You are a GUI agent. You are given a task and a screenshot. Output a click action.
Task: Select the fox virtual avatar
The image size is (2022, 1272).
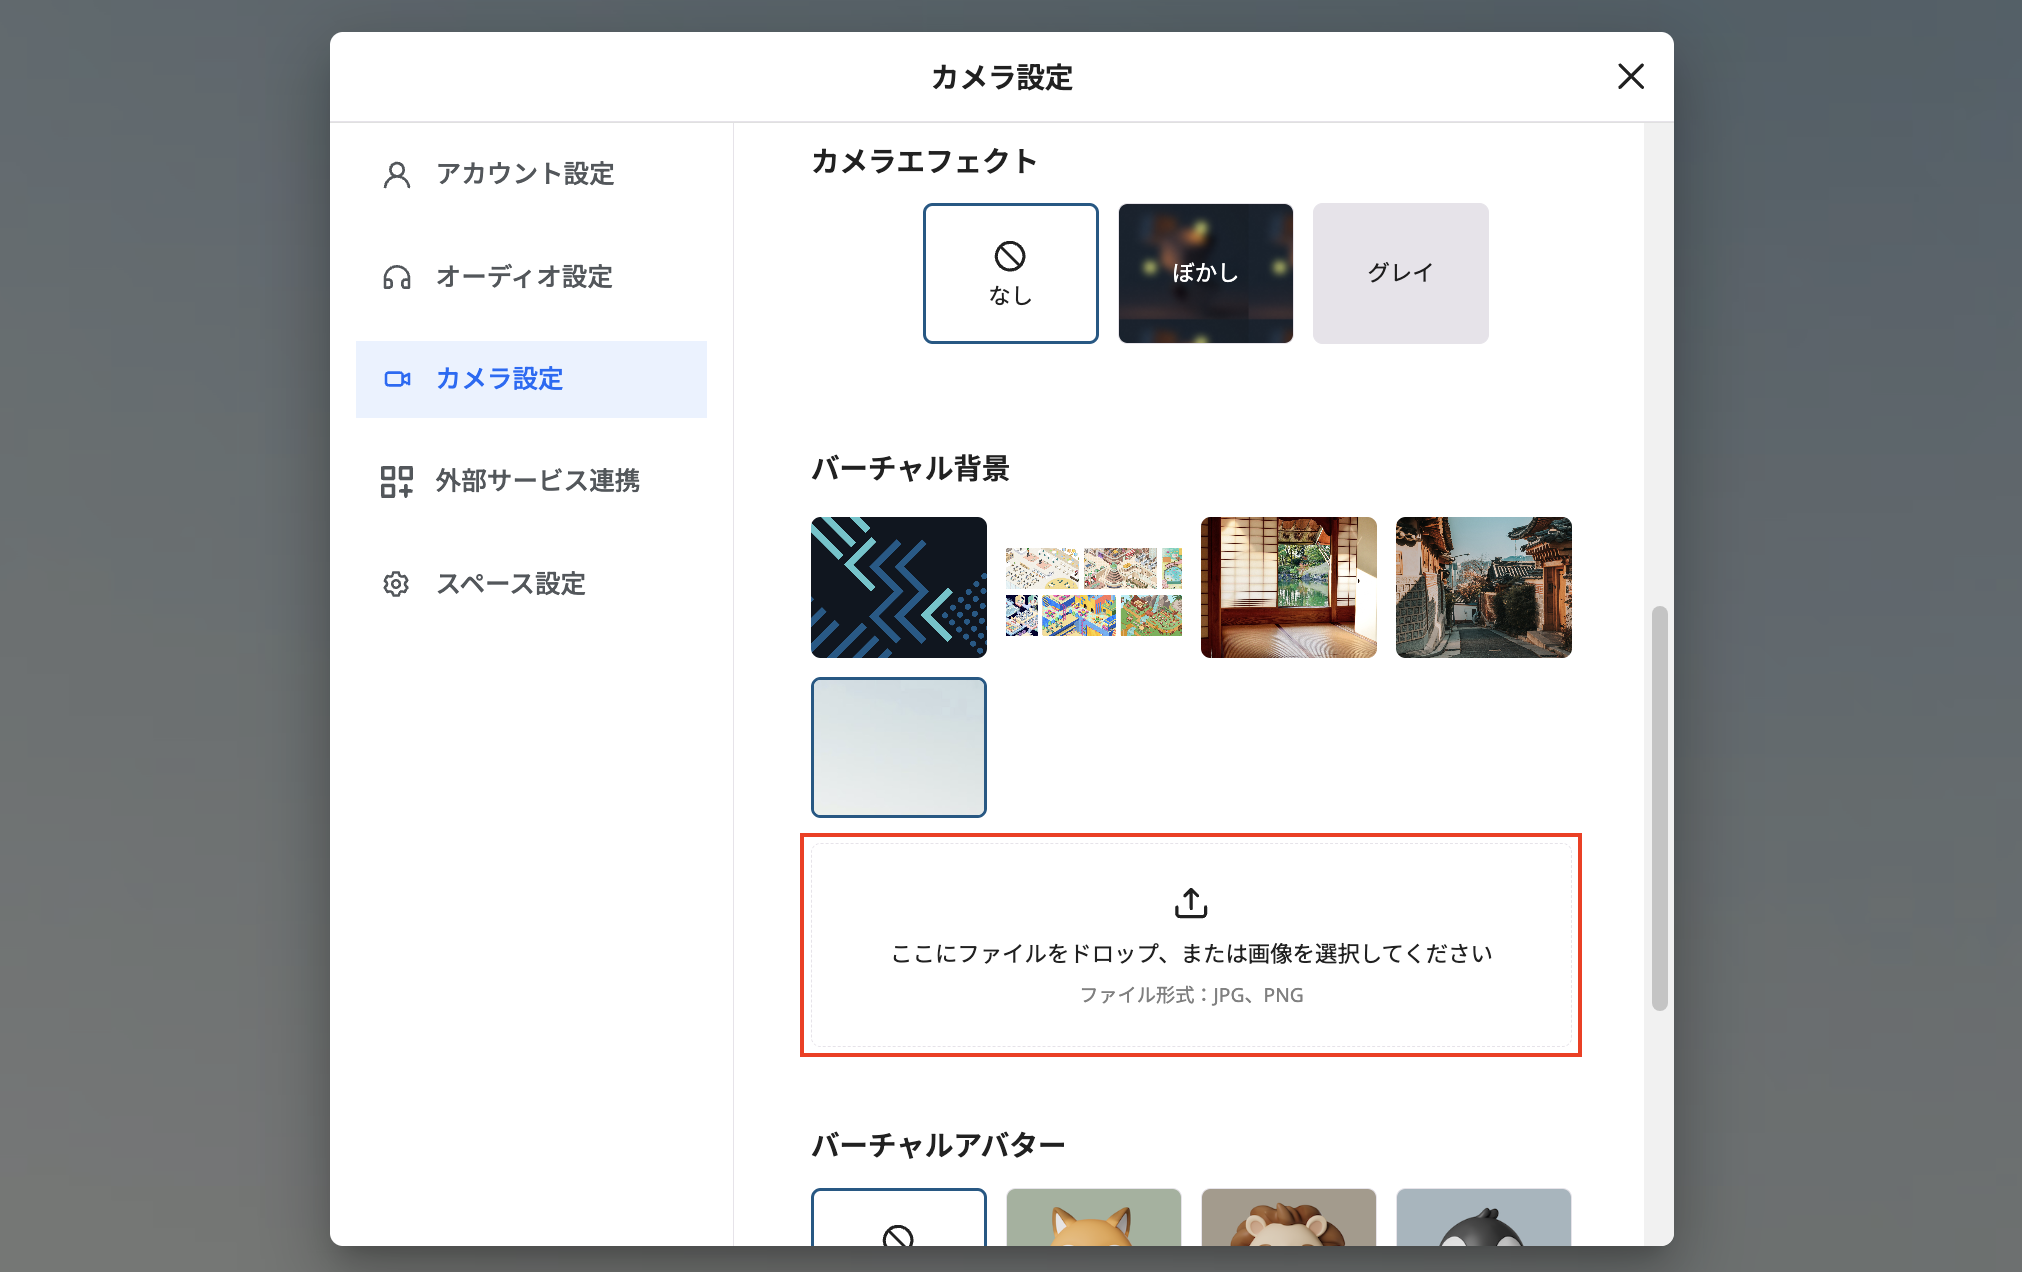[x=1093, y=1217]
